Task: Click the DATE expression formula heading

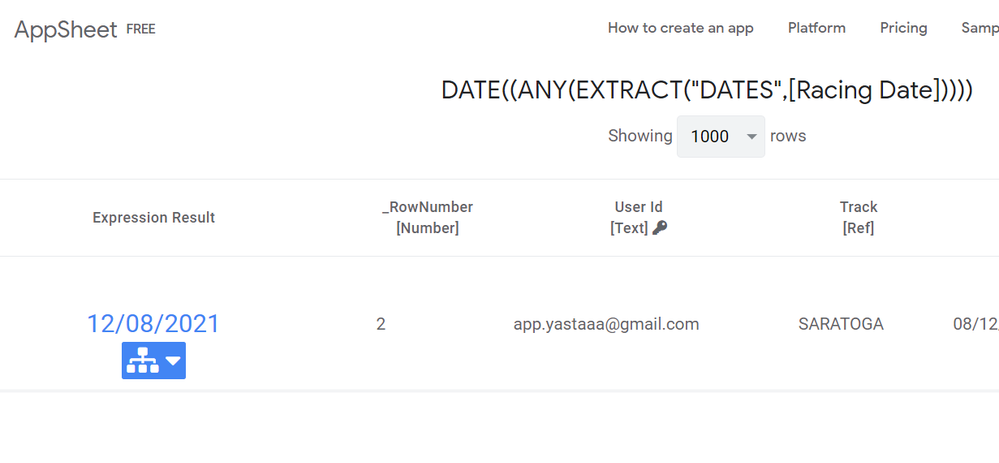Action: pyautogui.click(x=707, y=90)
